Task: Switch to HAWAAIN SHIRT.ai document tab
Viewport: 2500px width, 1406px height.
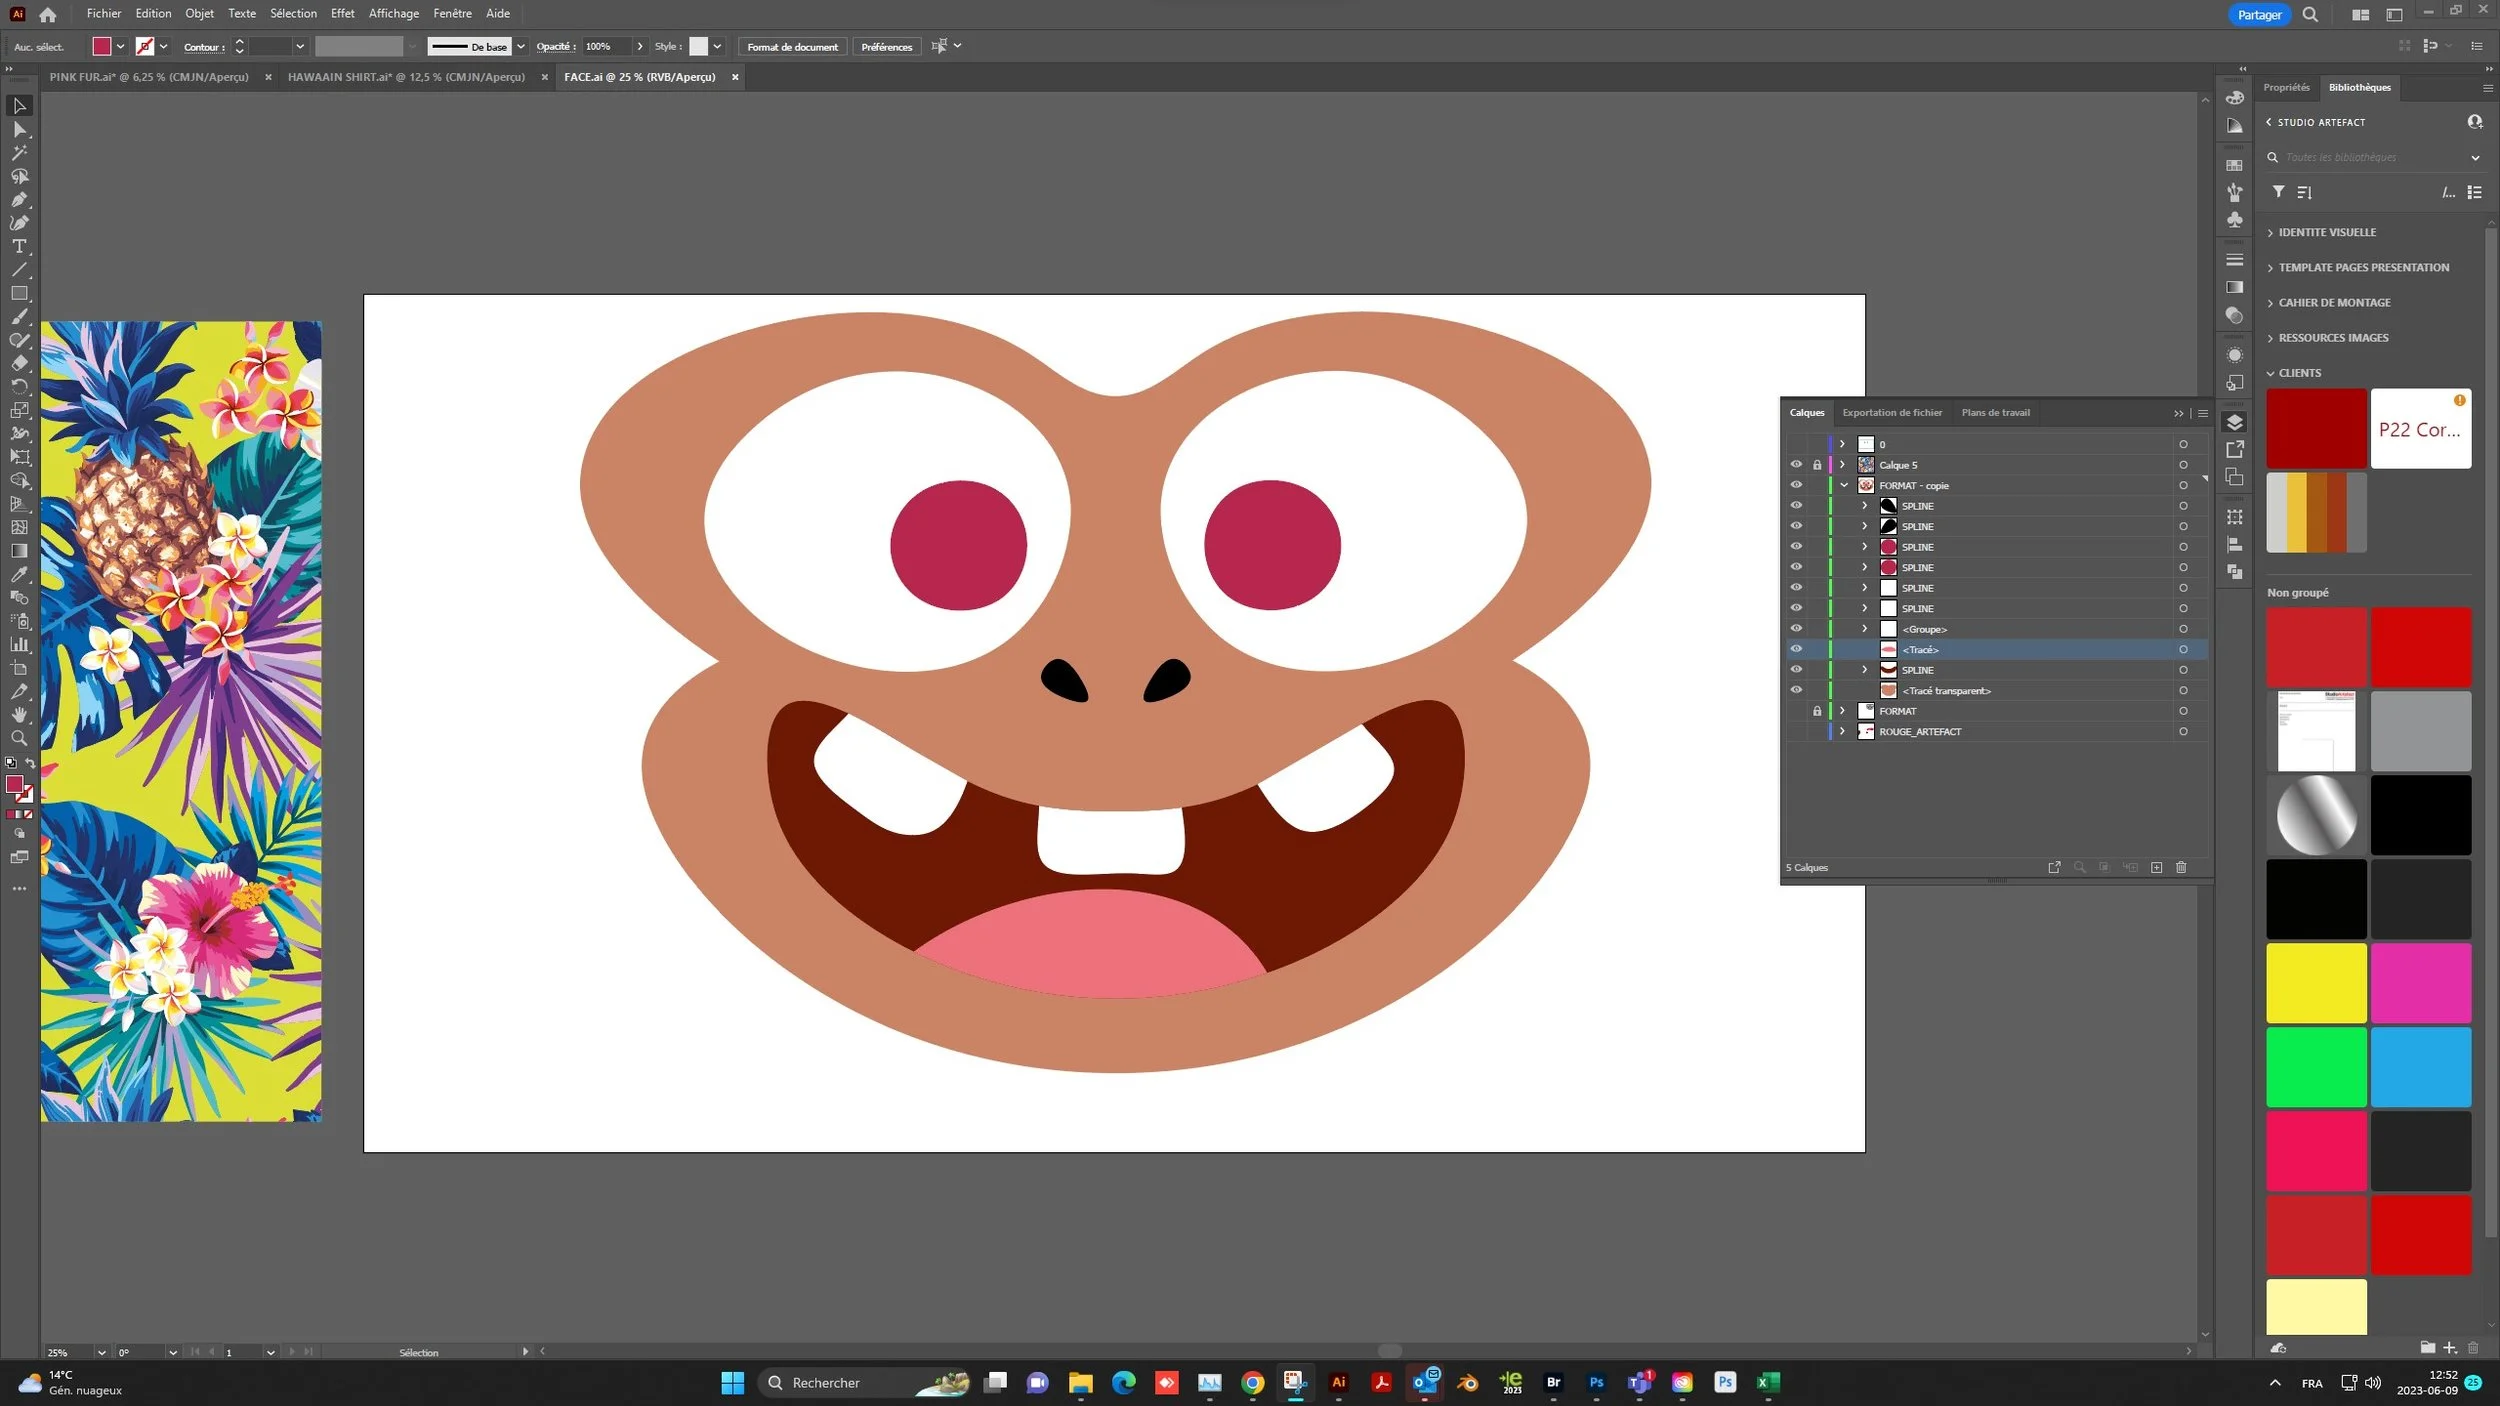Action: pos(406,77)
